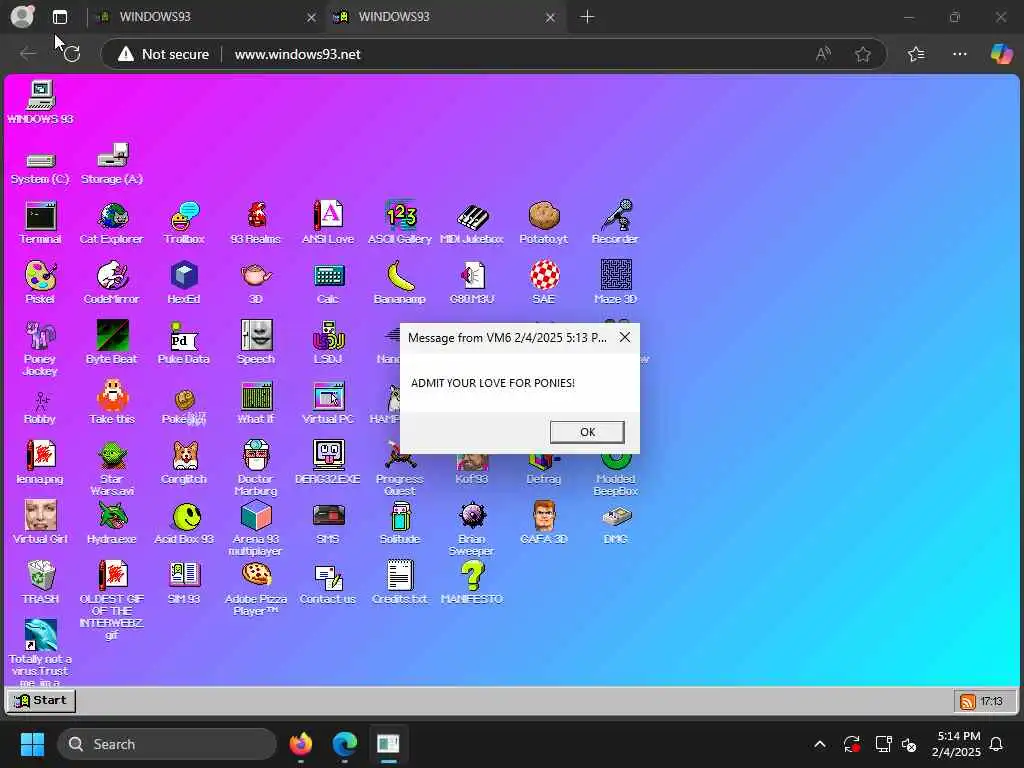Screen dimensions: 1024x768
Task: Close the Message from VM6 dialog
Action: click(625, 337)
